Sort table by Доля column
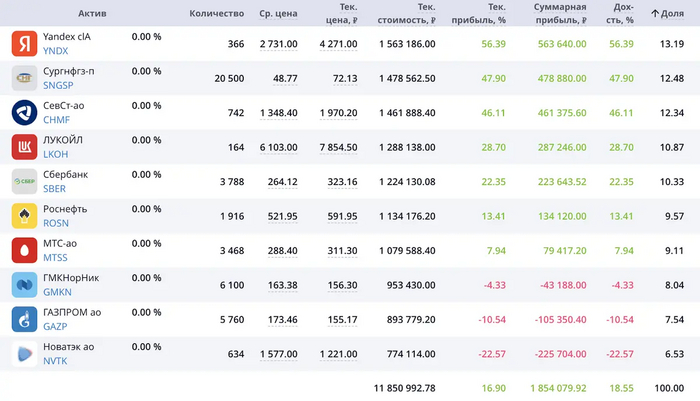700x401 pixels. coord(668,13)
